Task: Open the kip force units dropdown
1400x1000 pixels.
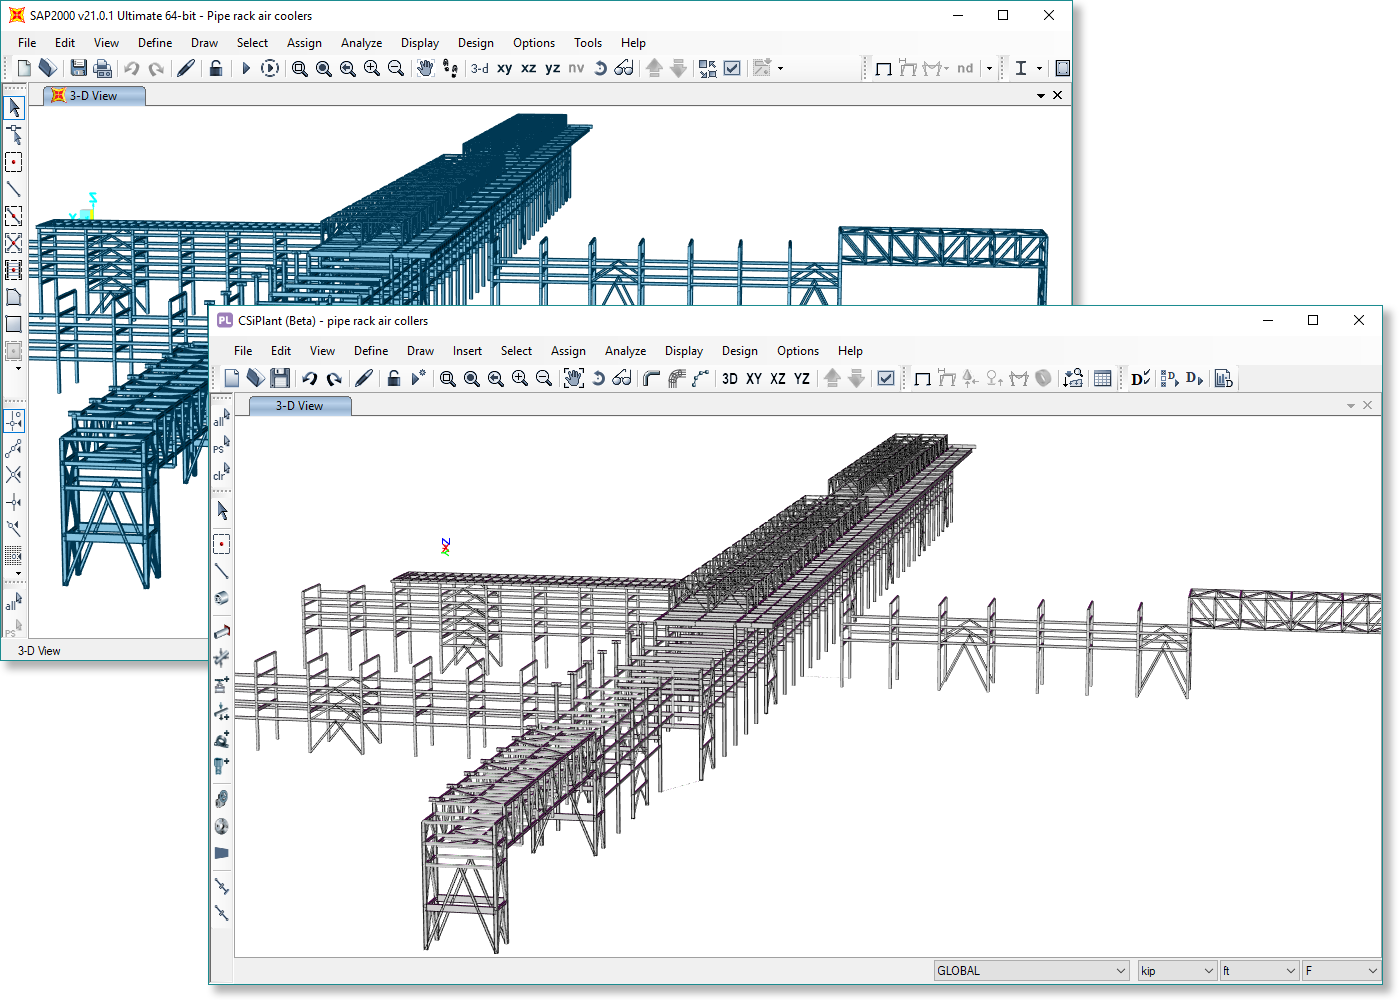Action: (x=1177, y=971)
